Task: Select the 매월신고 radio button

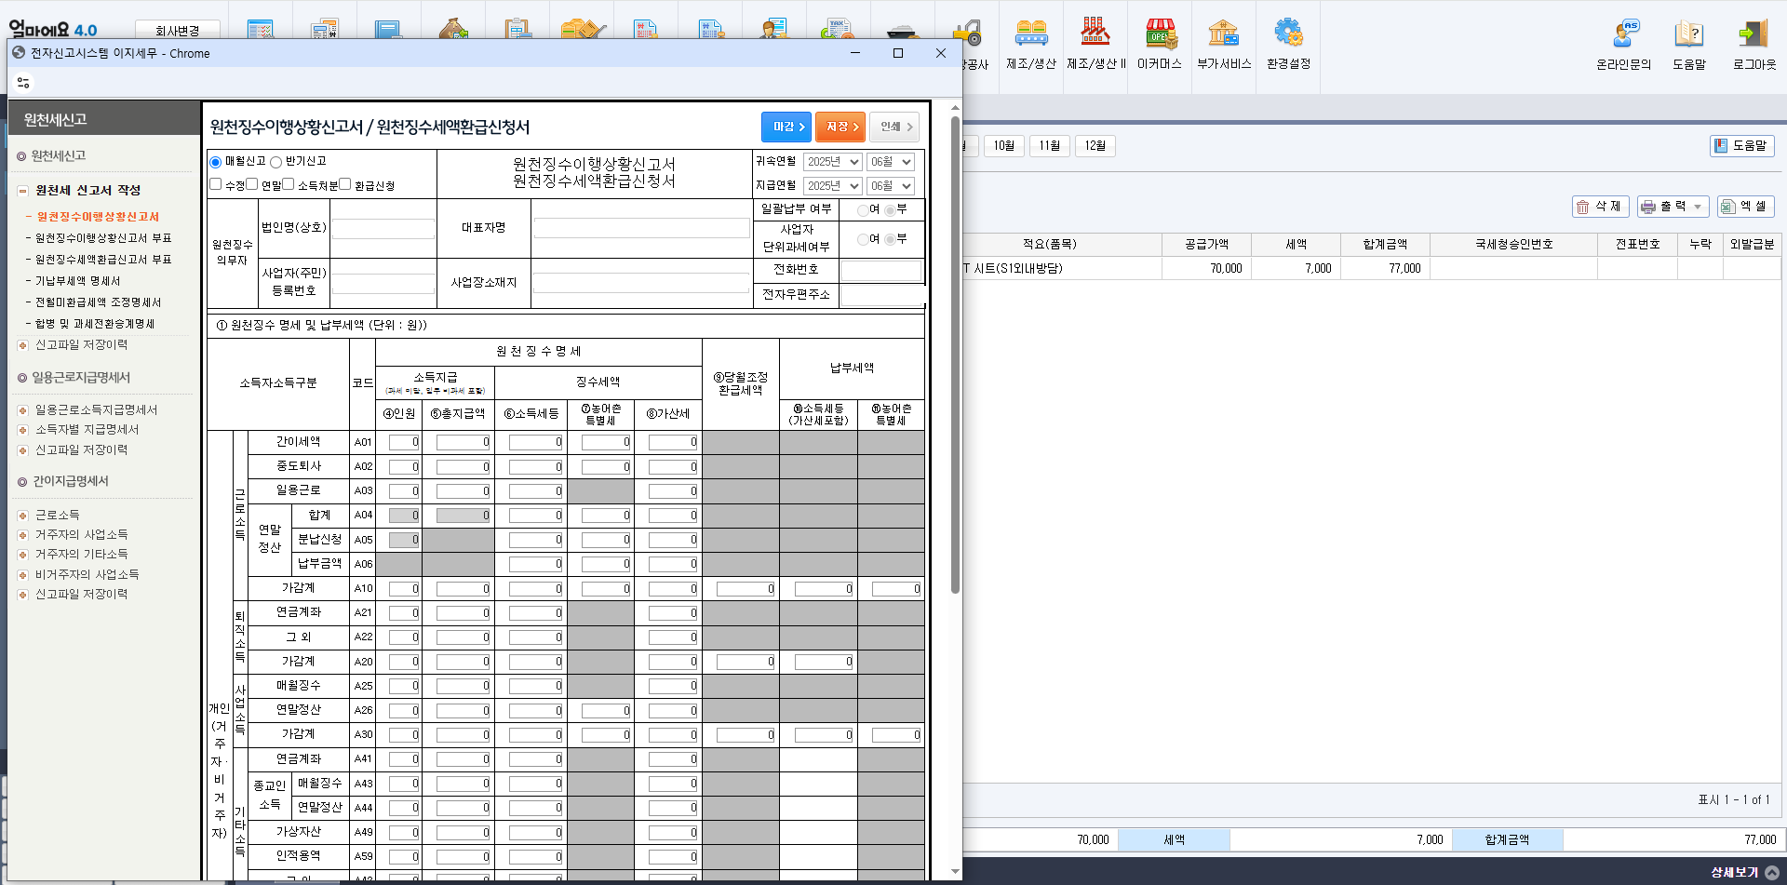Action: click(x=215, y=162)
